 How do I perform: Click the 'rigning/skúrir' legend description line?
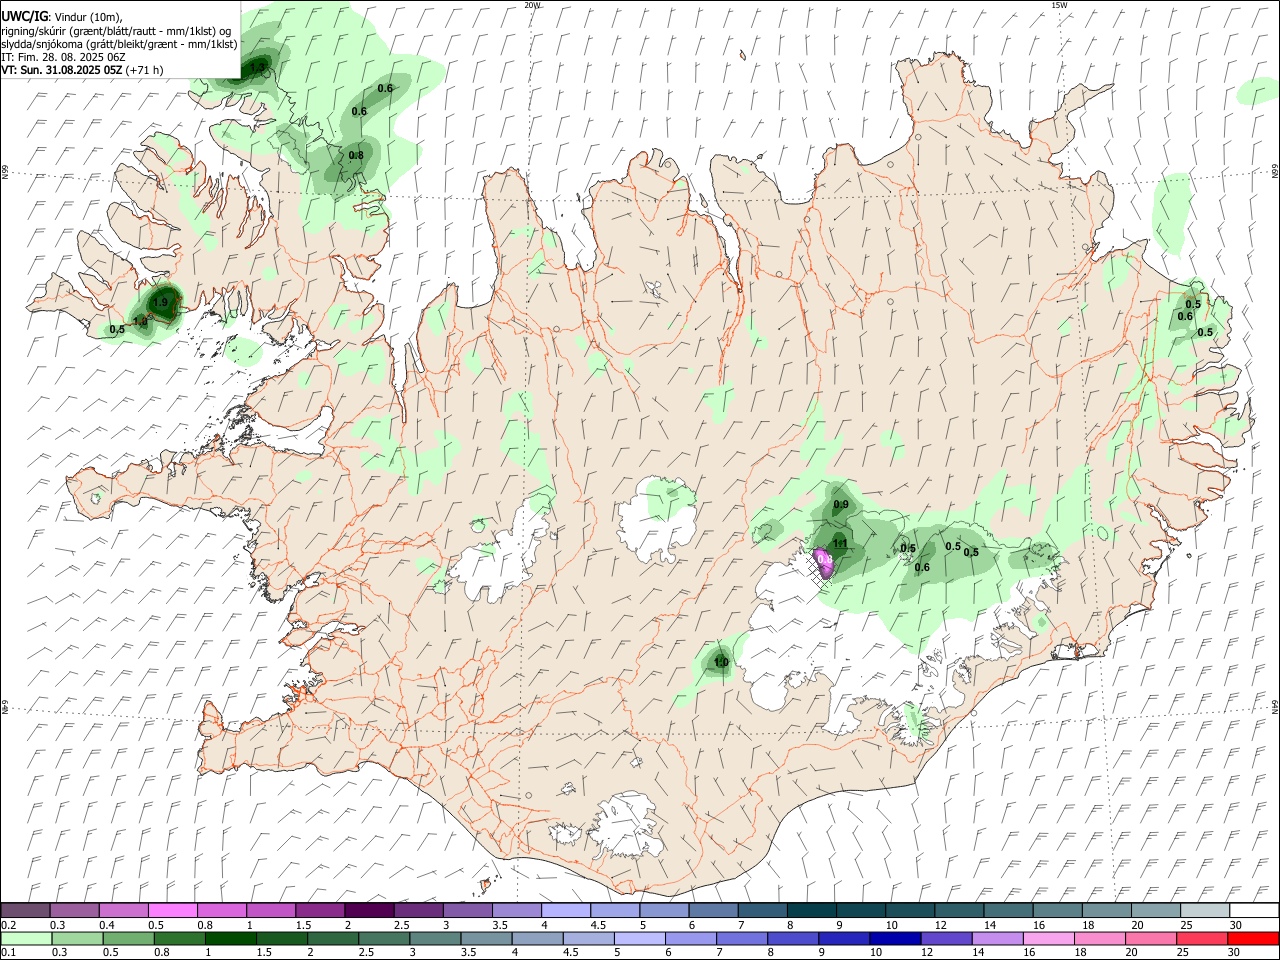(x=116, y=30)
